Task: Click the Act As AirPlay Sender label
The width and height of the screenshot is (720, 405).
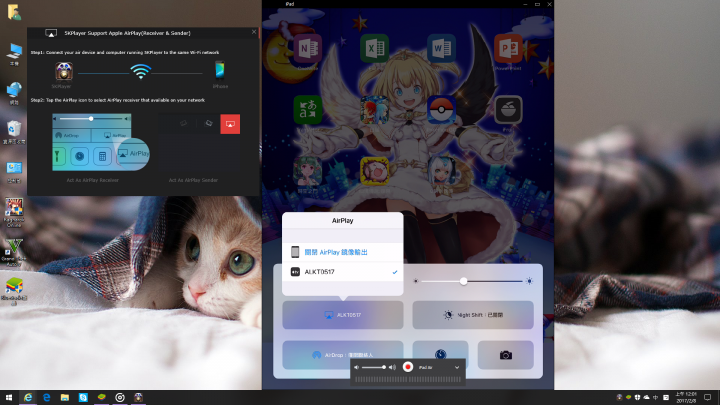Action: 193,180
